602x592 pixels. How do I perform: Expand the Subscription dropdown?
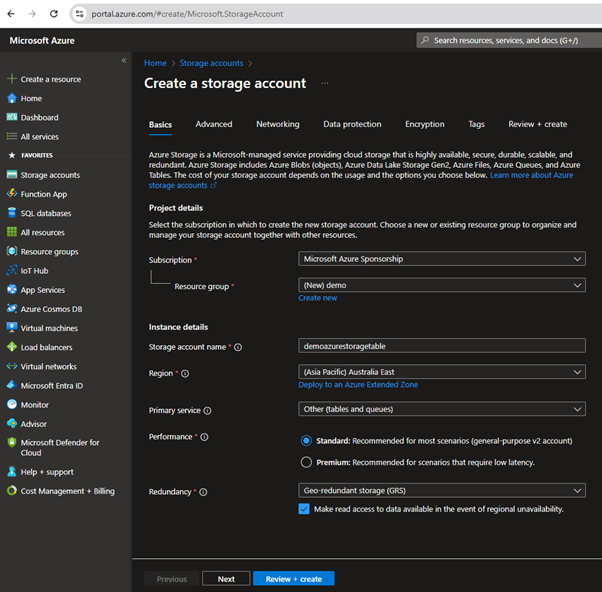click(x=442, y=259)
